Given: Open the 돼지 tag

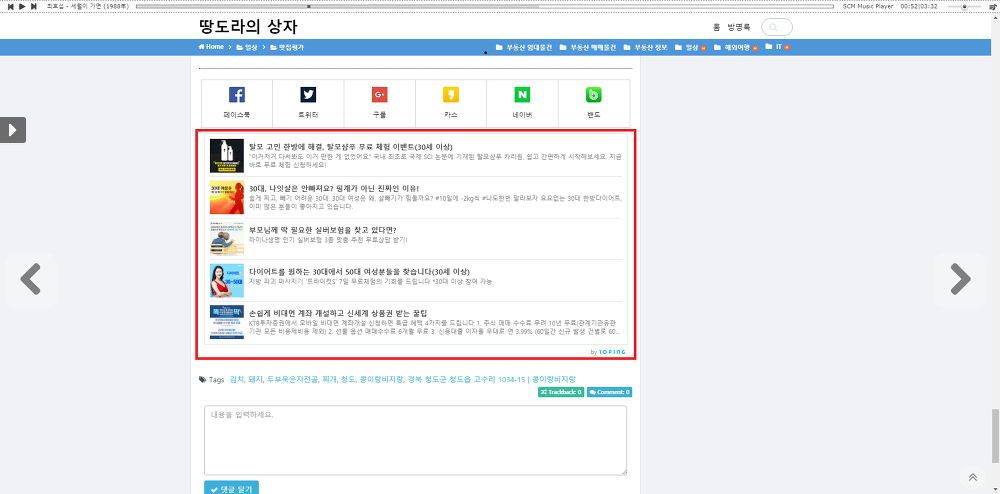Looking at the screenshot, I should click(x=256, y=379).
